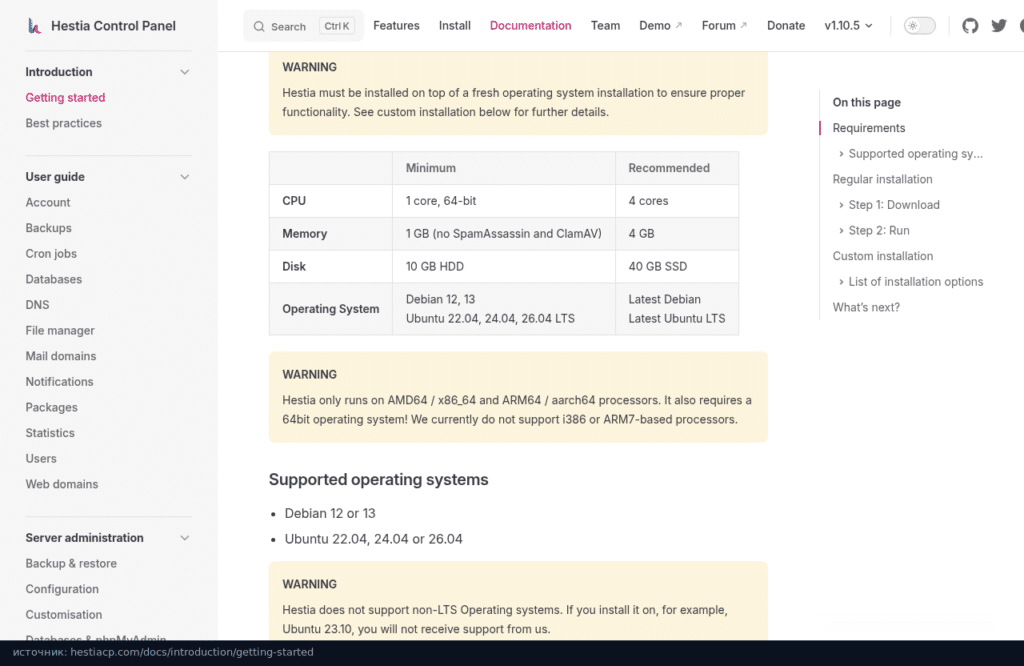Image resolution: width=1024 pixels, height=666 pixels.
Task: Jump to Supported operating systems outline entry
Action: [916, 153]
